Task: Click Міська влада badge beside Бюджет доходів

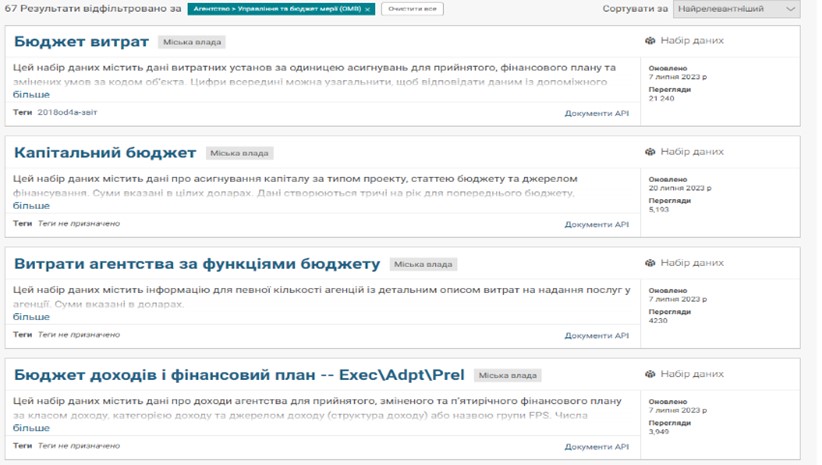Action: (x=507, y=375)
